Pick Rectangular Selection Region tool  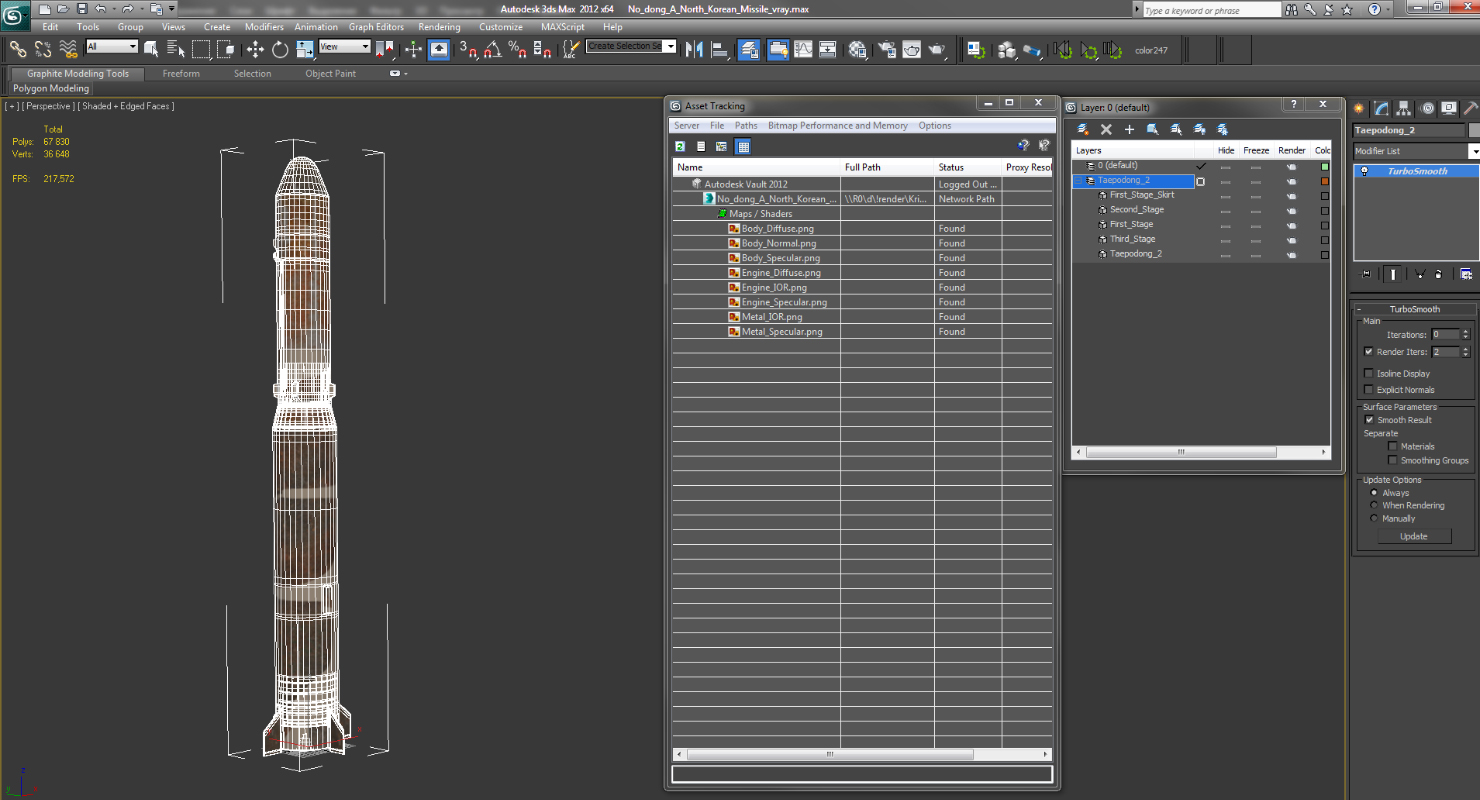pos(201,49)
